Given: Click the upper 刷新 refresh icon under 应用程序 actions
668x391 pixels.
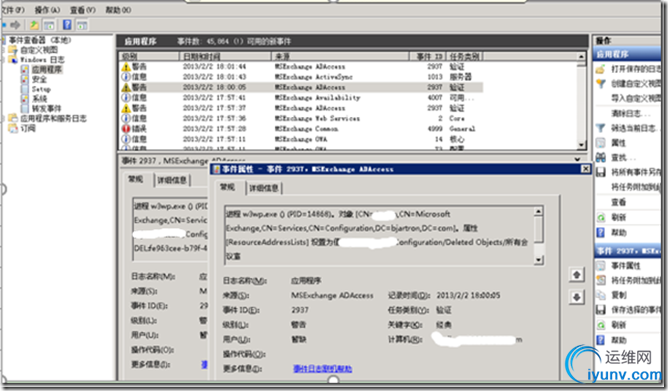Looking at the screenshot, I should click(600, 218).
